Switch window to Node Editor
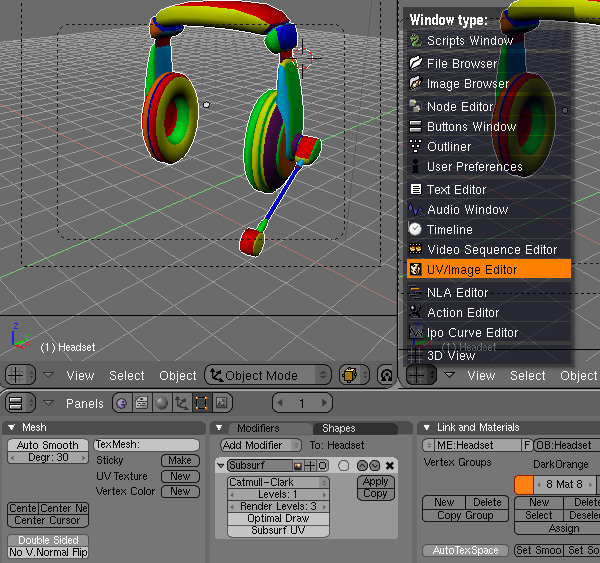Image resolution: width=600 pixels, height=563 pixels. [x=489, y=106]
